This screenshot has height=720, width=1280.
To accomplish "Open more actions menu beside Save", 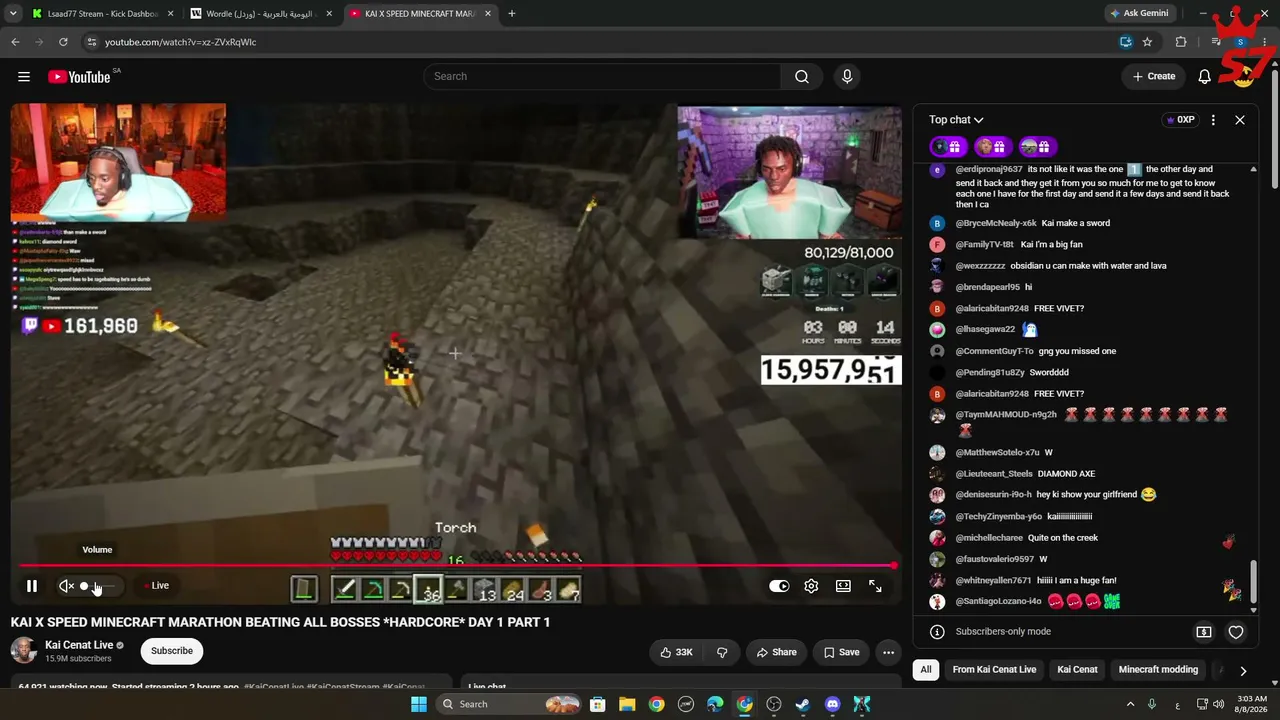I will 888,652.
